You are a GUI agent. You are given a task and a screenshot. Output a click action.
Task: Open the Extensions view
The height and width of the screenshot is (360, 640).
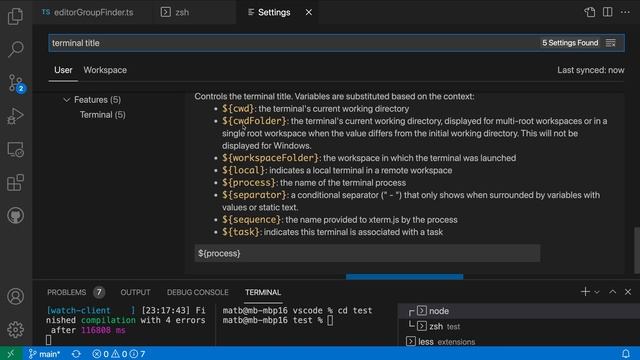click(x=16, y=182)
